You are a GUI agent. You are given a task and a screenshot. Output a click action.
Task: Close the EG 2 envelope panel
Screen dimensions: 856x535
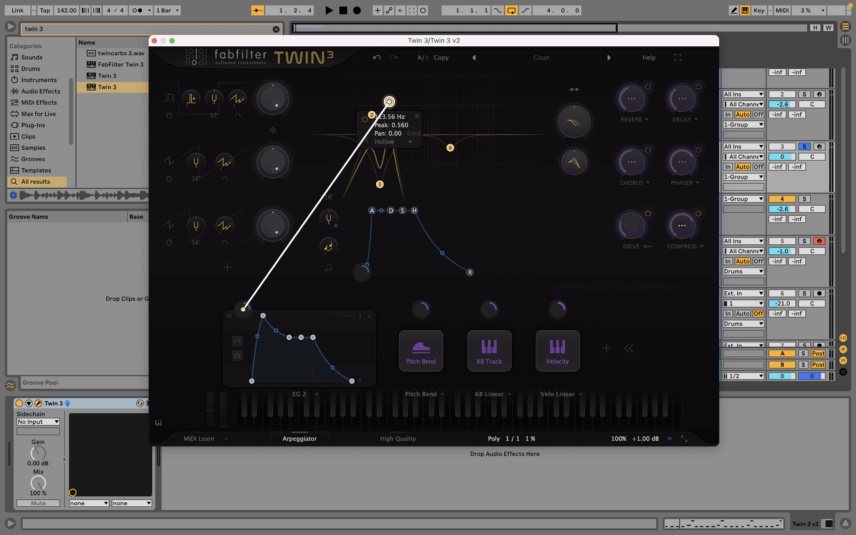click(370, 316)
